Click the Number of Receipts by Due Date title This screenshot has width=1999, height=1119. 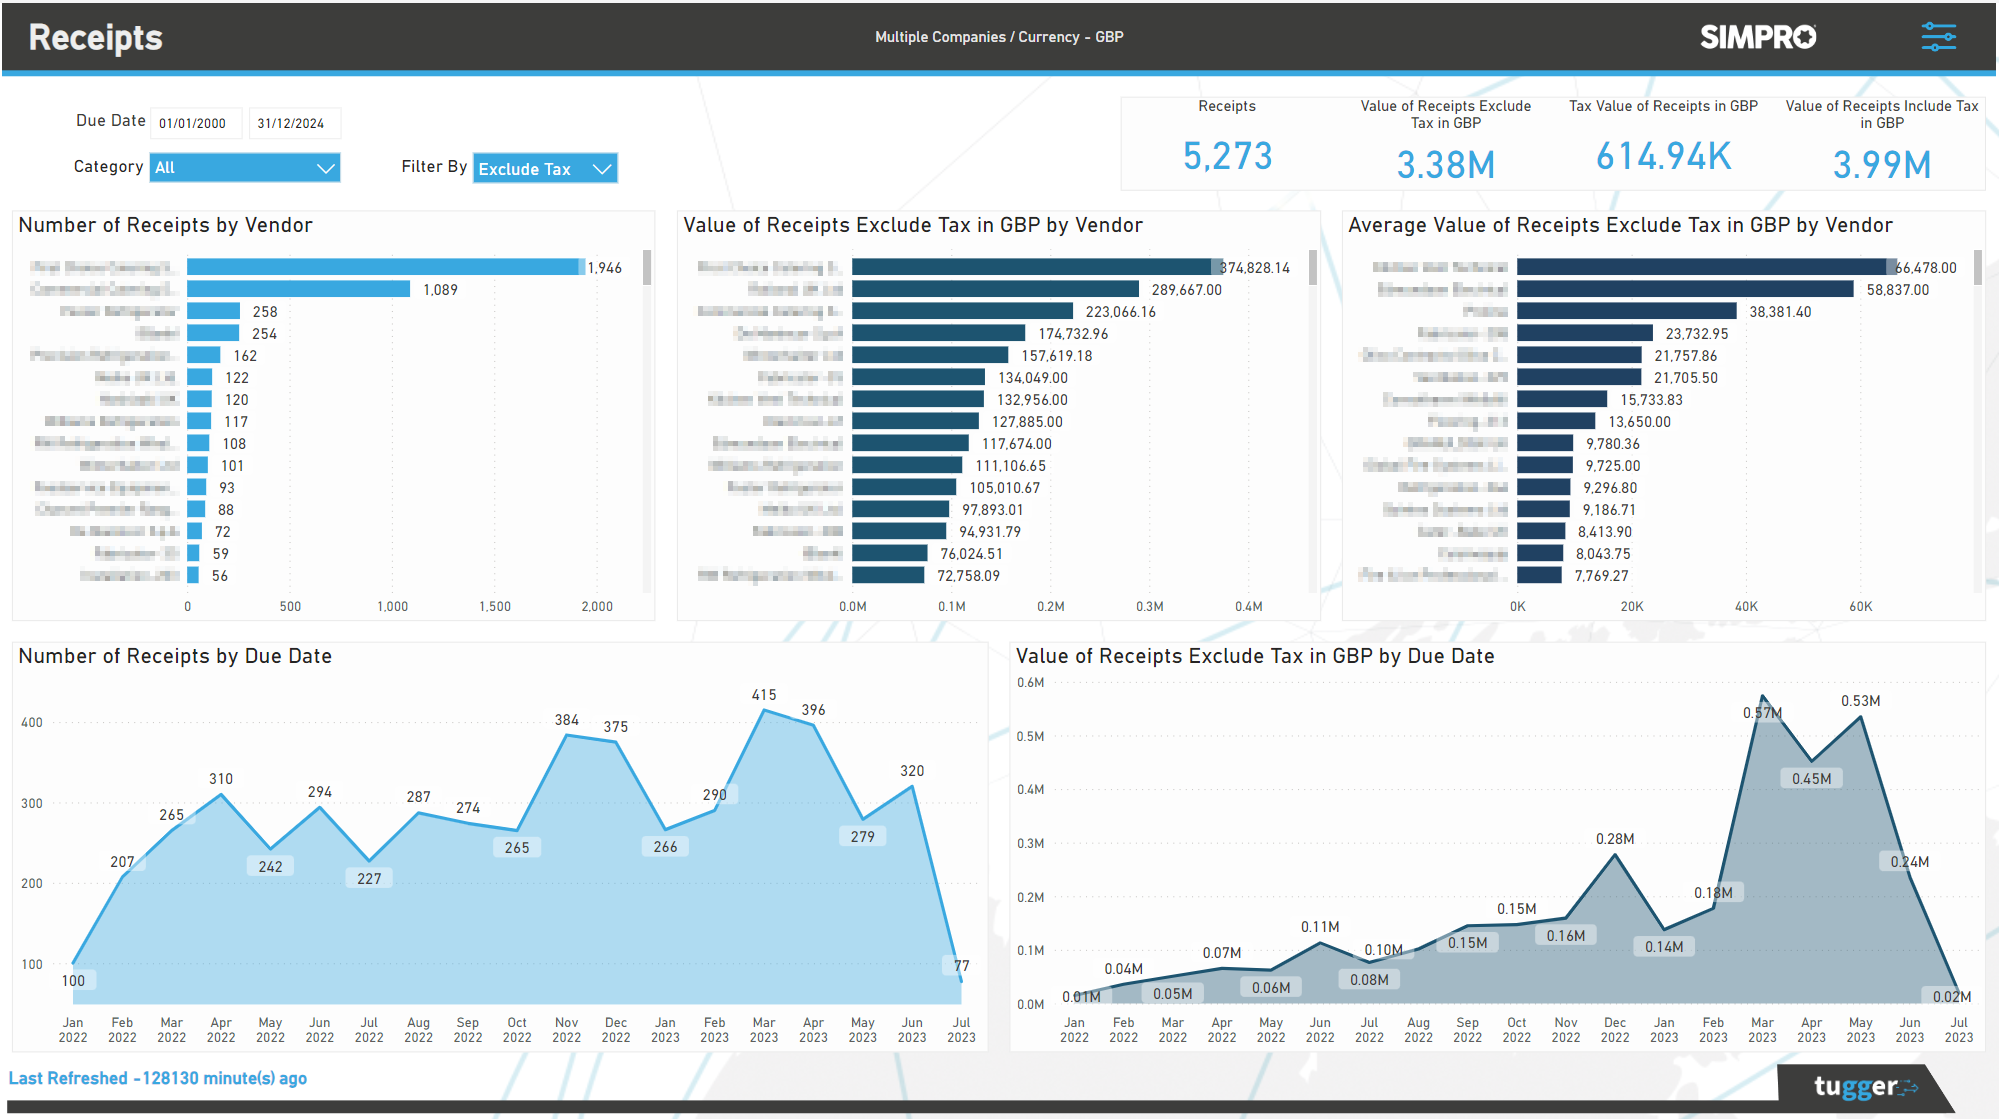click(175, 656)
